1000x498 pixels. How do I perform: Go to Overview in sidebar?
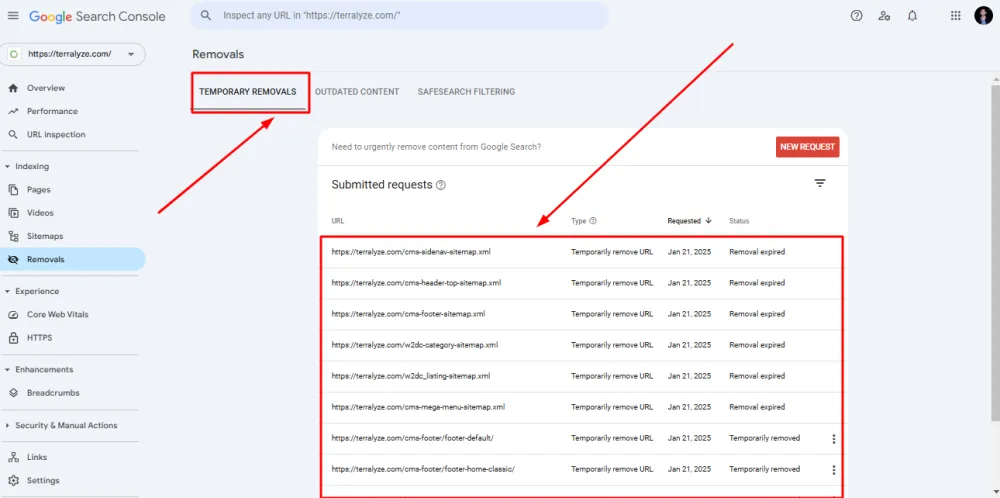point(46,88)
